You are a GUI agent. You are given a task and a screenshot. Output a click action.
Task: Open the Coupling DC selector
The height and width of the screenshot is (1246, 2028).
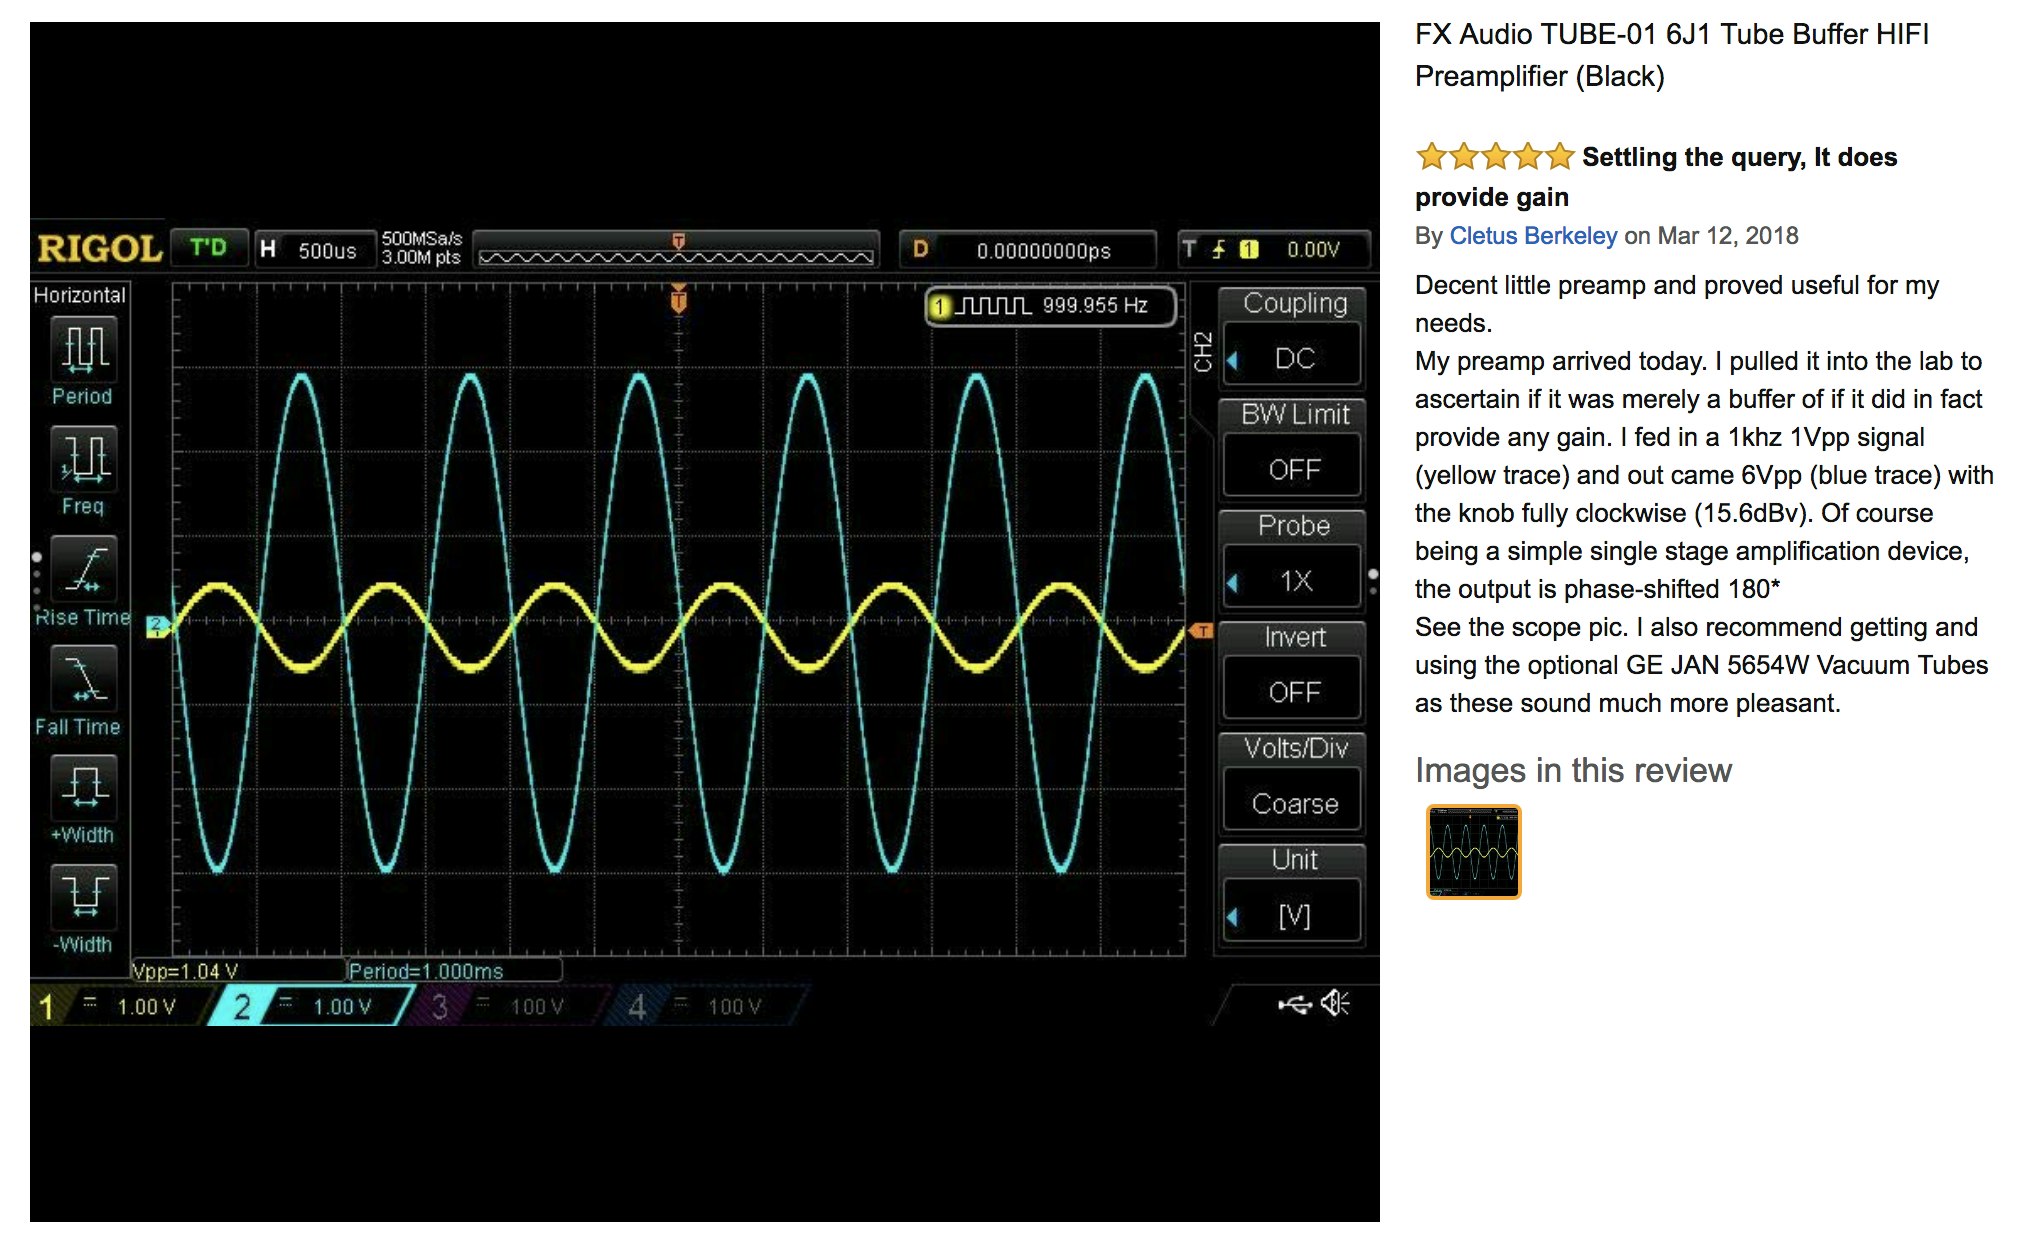click(1293, 358)
